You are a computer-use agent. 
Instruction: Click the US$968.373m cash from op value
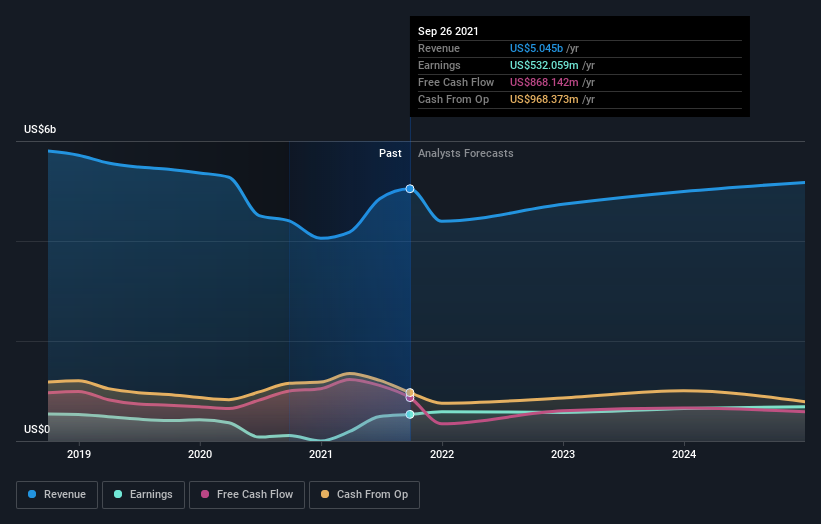544,99
